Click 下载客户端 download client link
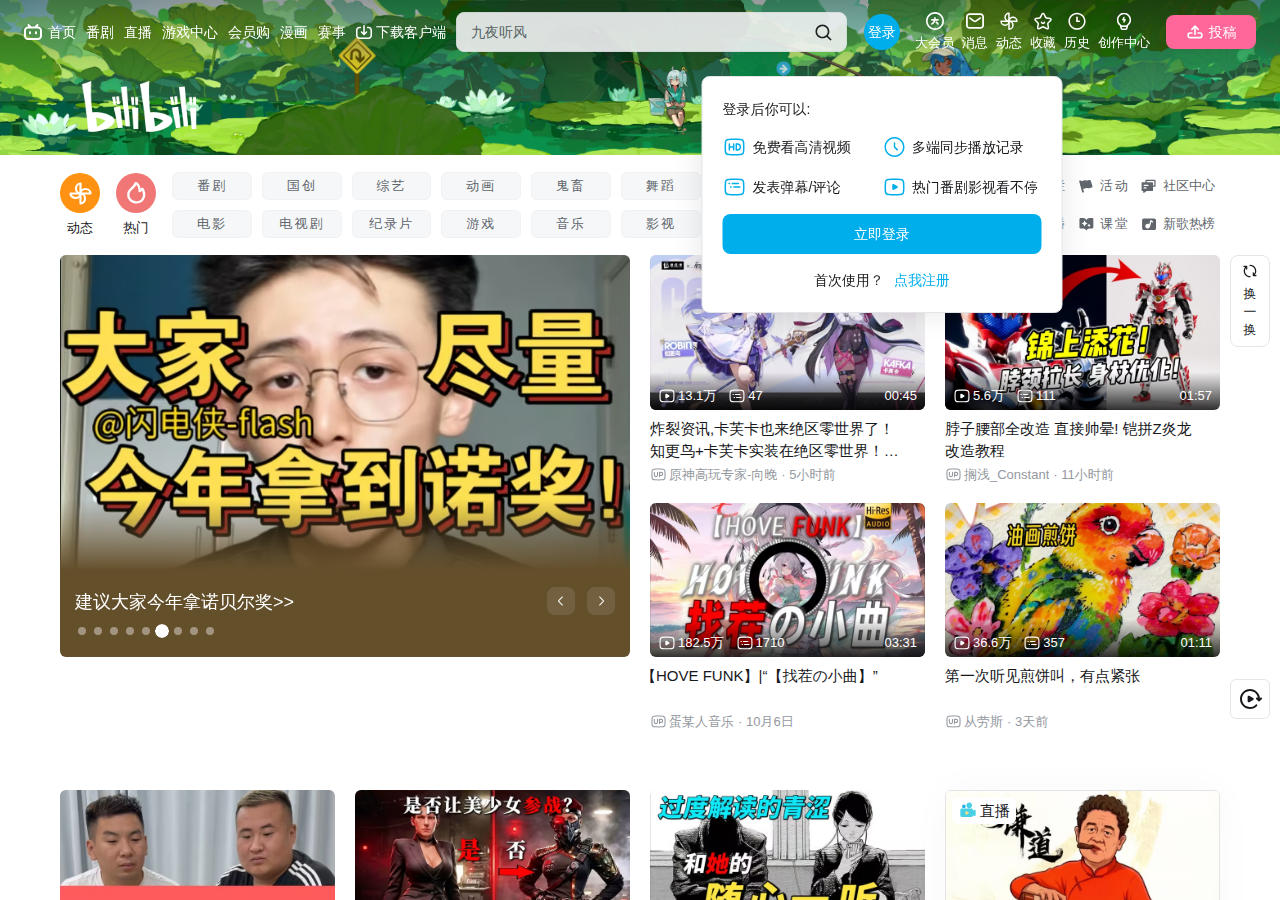Viewport: 1280px width, 900px height. 401,32
